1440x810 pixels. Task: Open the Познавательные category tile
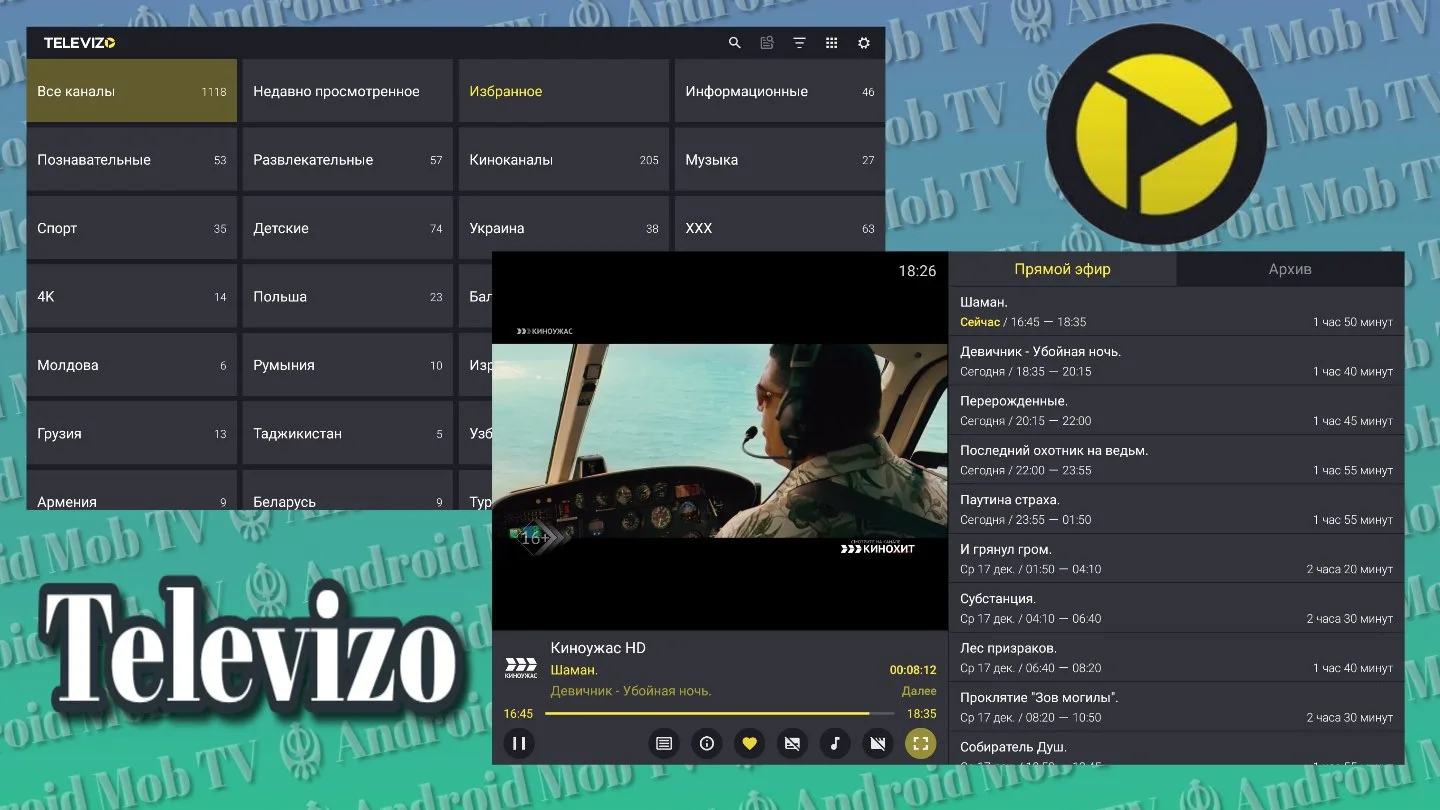(132, 159)
